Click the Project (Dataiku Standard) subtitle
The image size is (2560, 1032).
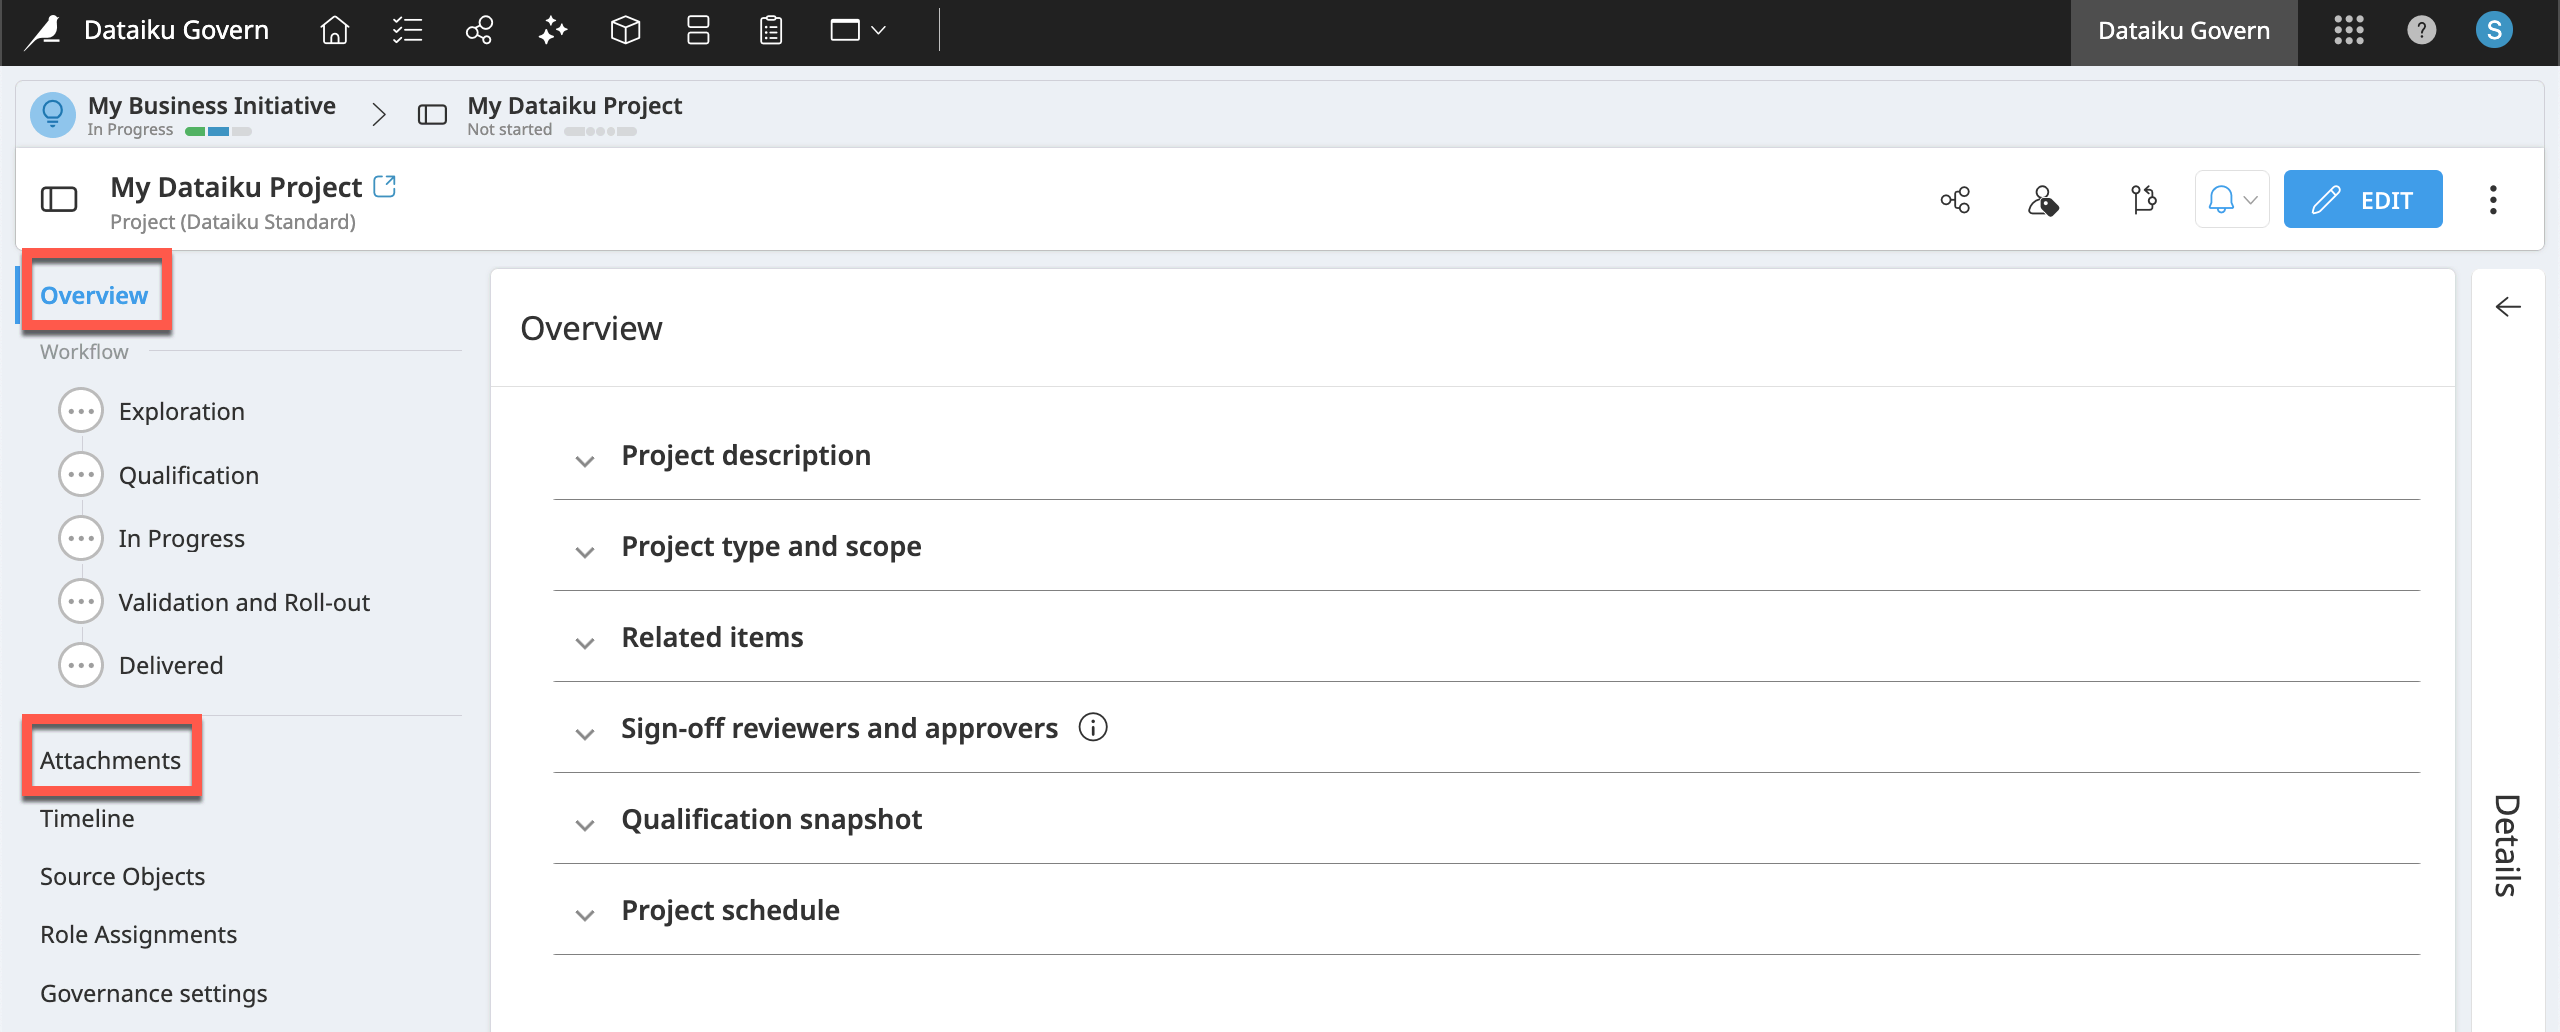(233, 221)
